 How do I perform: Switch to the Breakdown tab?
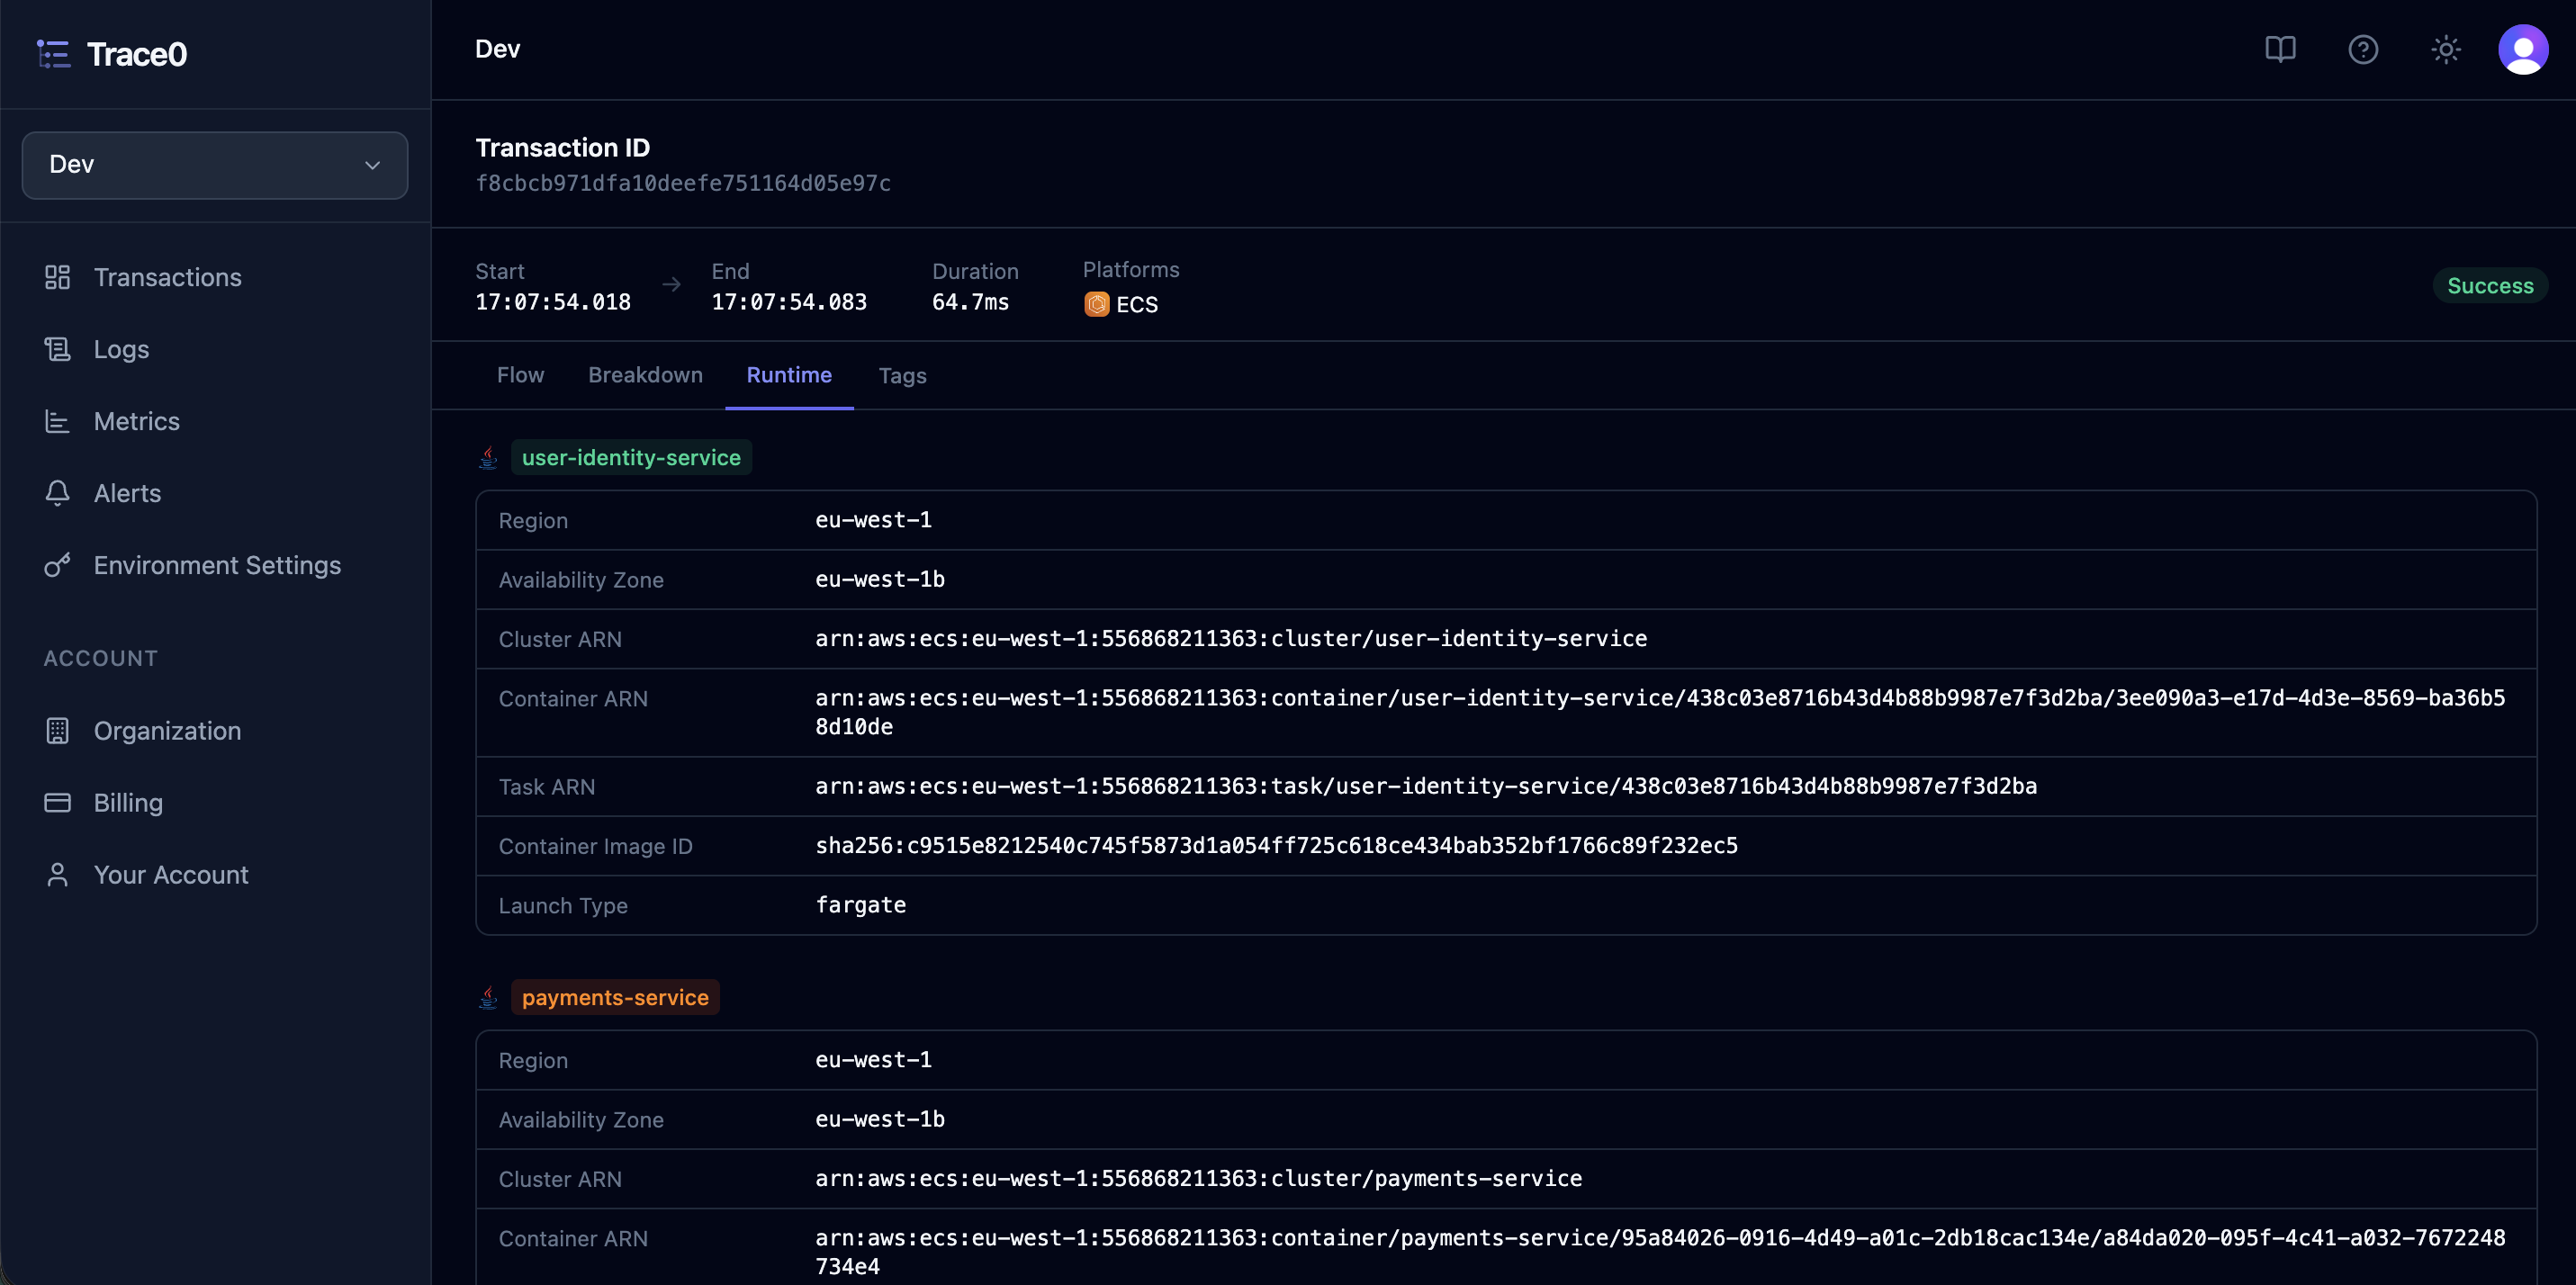pyautogui.click(x=645, y=375)
